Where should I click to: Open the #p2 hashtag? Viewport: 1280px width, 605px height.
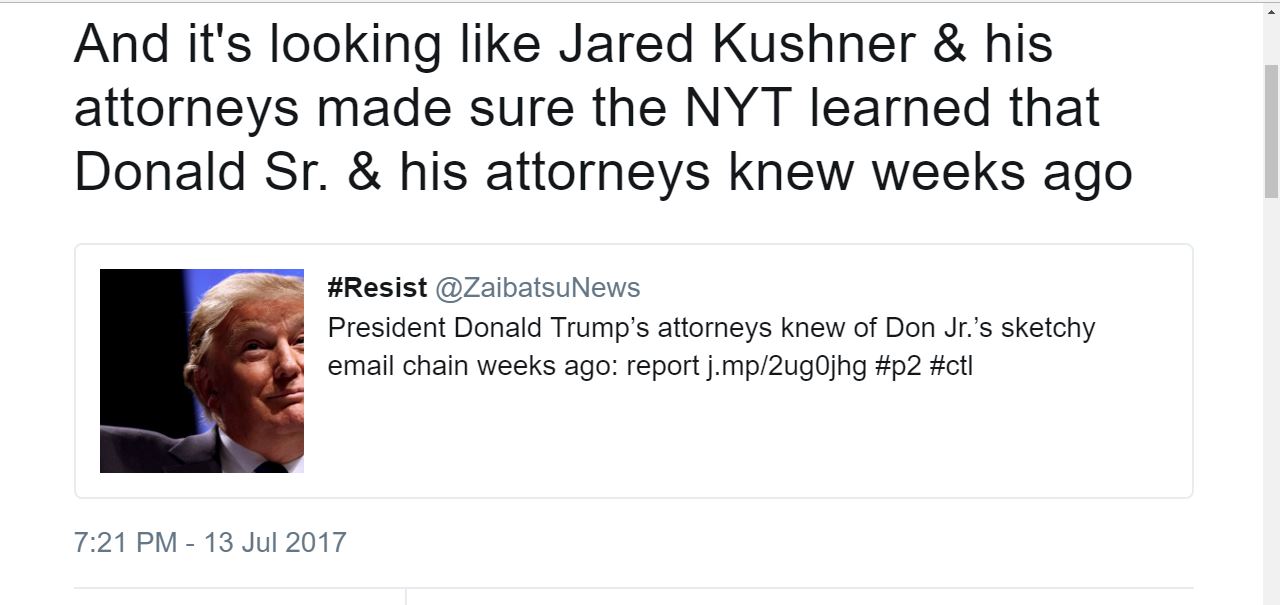coord(898,366)
